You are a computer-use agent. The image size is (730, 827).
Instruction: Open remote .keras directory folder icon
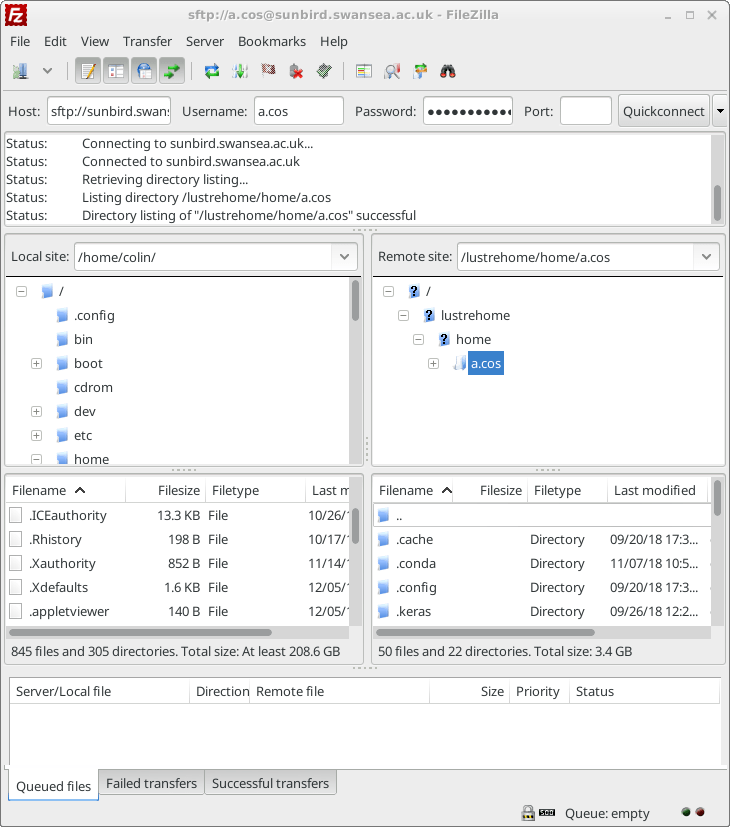(383, 611)
